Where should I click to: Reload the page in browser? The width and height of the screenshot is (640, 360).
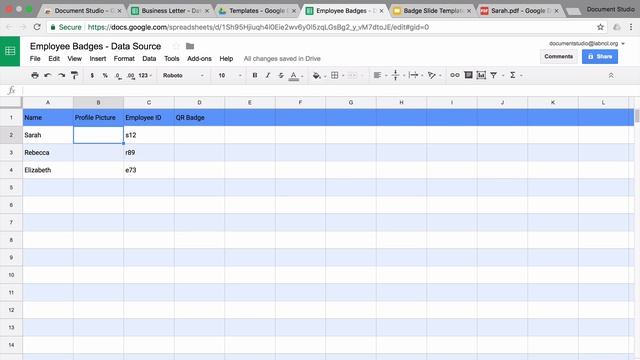[37, 27]
